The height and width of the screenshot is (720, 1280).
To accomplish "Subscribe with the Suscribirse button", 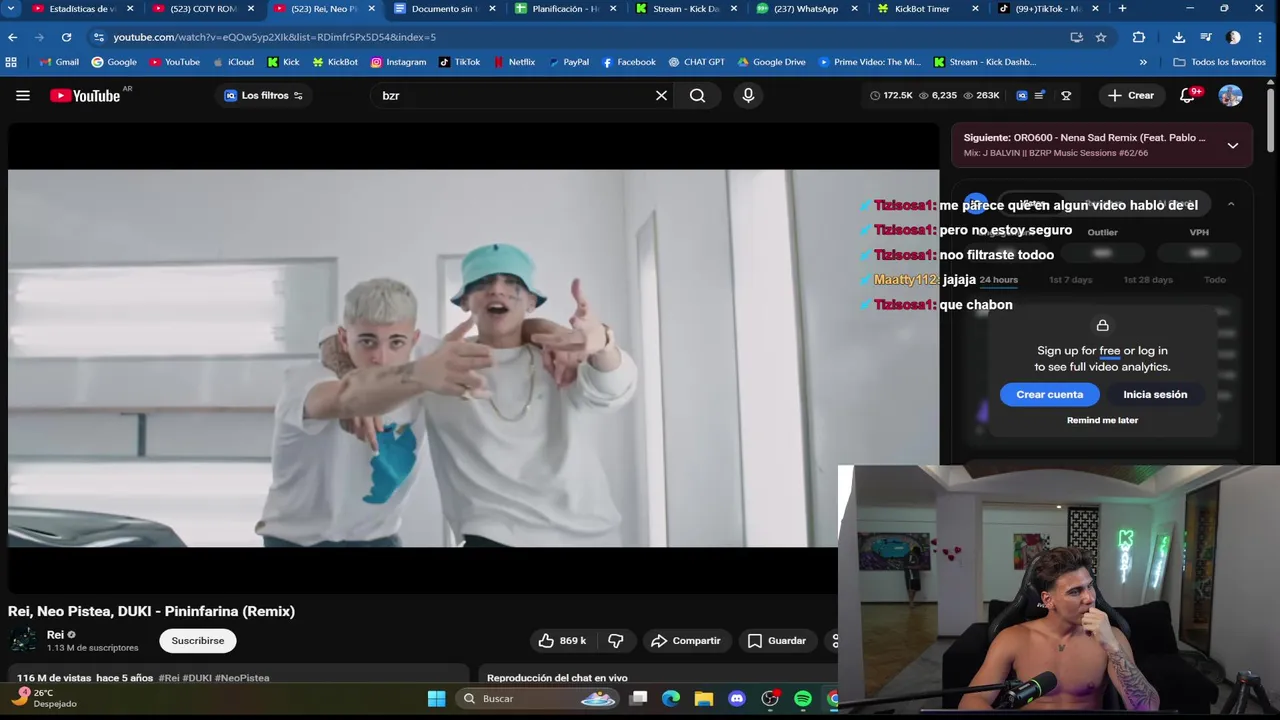I will click(198, 640).
